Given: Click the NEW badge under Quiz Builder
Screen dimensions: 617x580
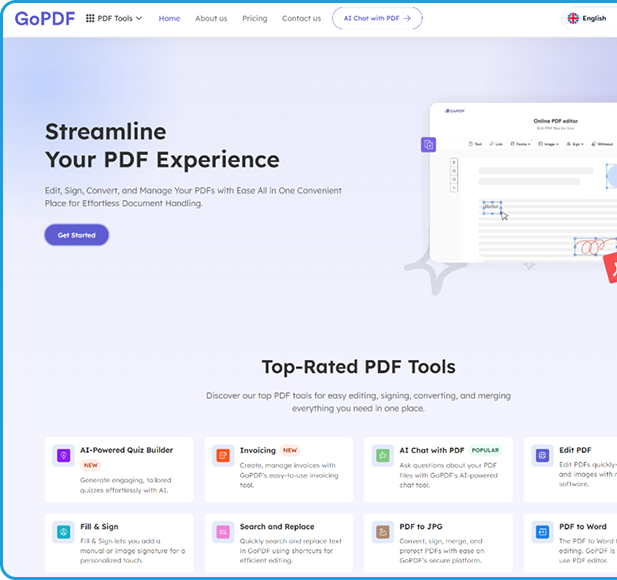Looking at the screenshot, I should 91,465.
